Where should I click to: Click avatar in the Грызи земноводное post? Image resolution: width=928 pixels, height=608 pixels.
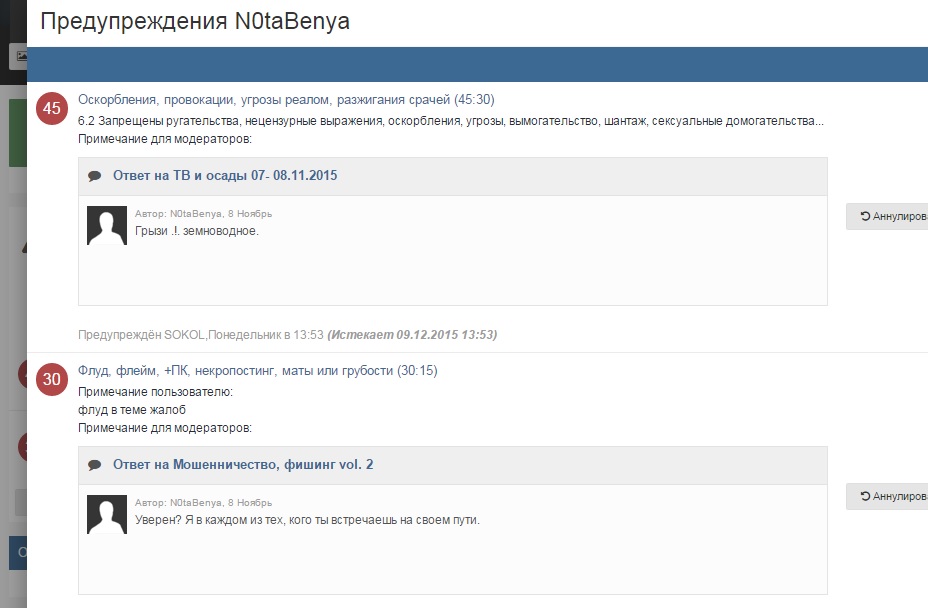click(x=107, y=226)
